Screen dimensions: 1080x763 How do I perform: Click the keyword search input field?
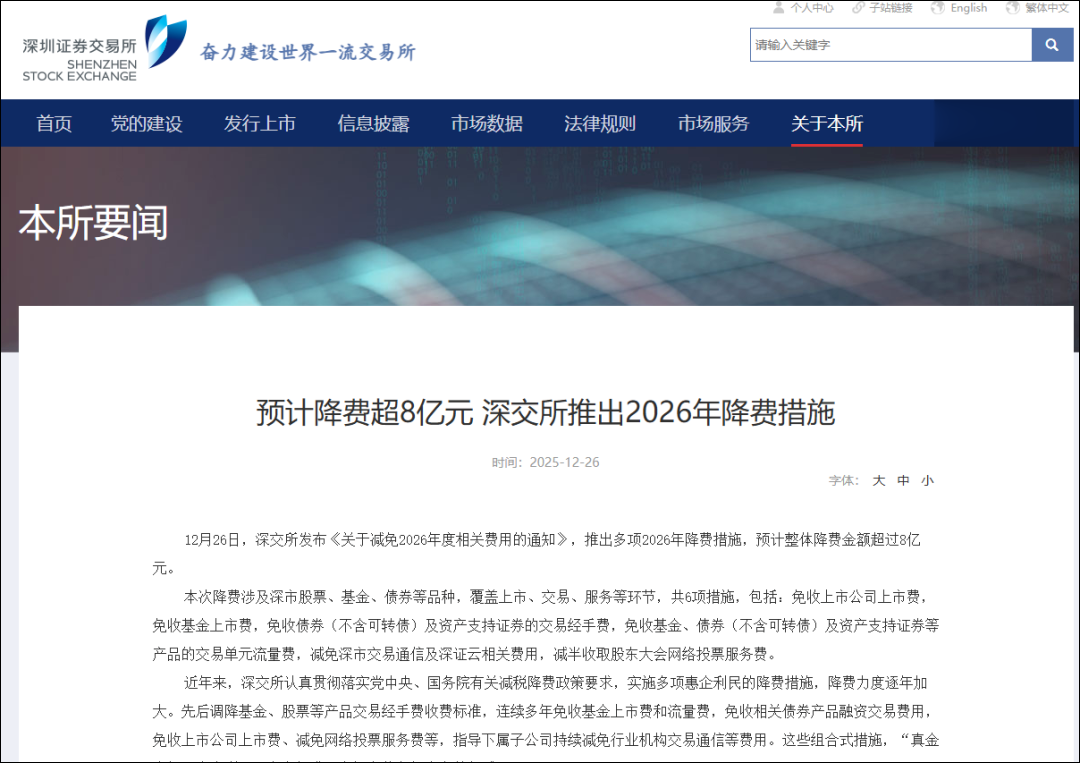pyautogui.click(x=890, y=45)
